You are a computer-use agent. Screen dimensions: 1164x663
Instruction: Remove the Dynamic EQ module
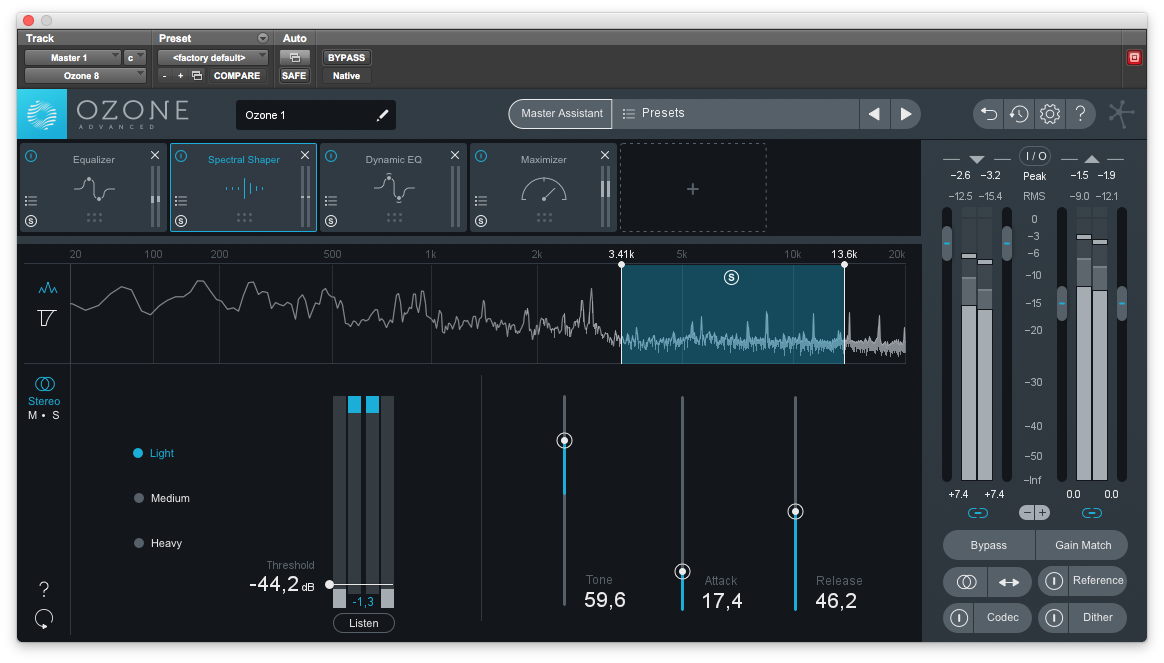(x=454, y=155)
